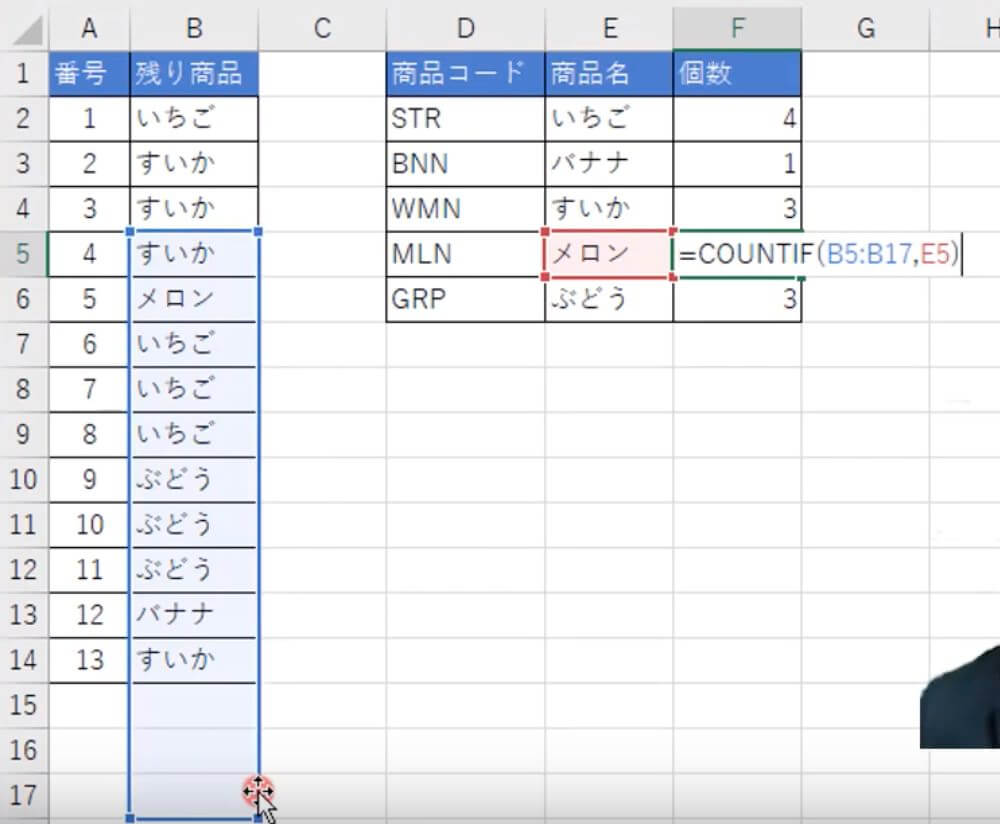This screenshot has height=824, width=1000.
Task: Click メロン in the 残り商品 column
Action: [194, 299]
